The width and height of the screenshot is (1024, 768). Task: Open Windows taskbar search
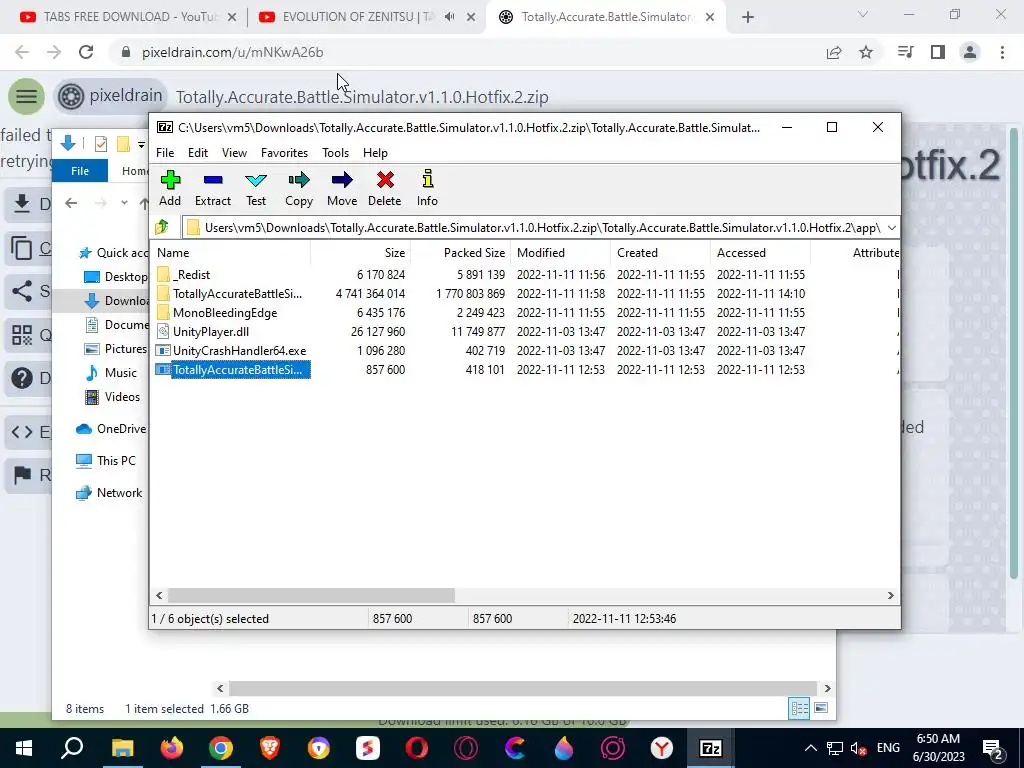click(72, 748)
